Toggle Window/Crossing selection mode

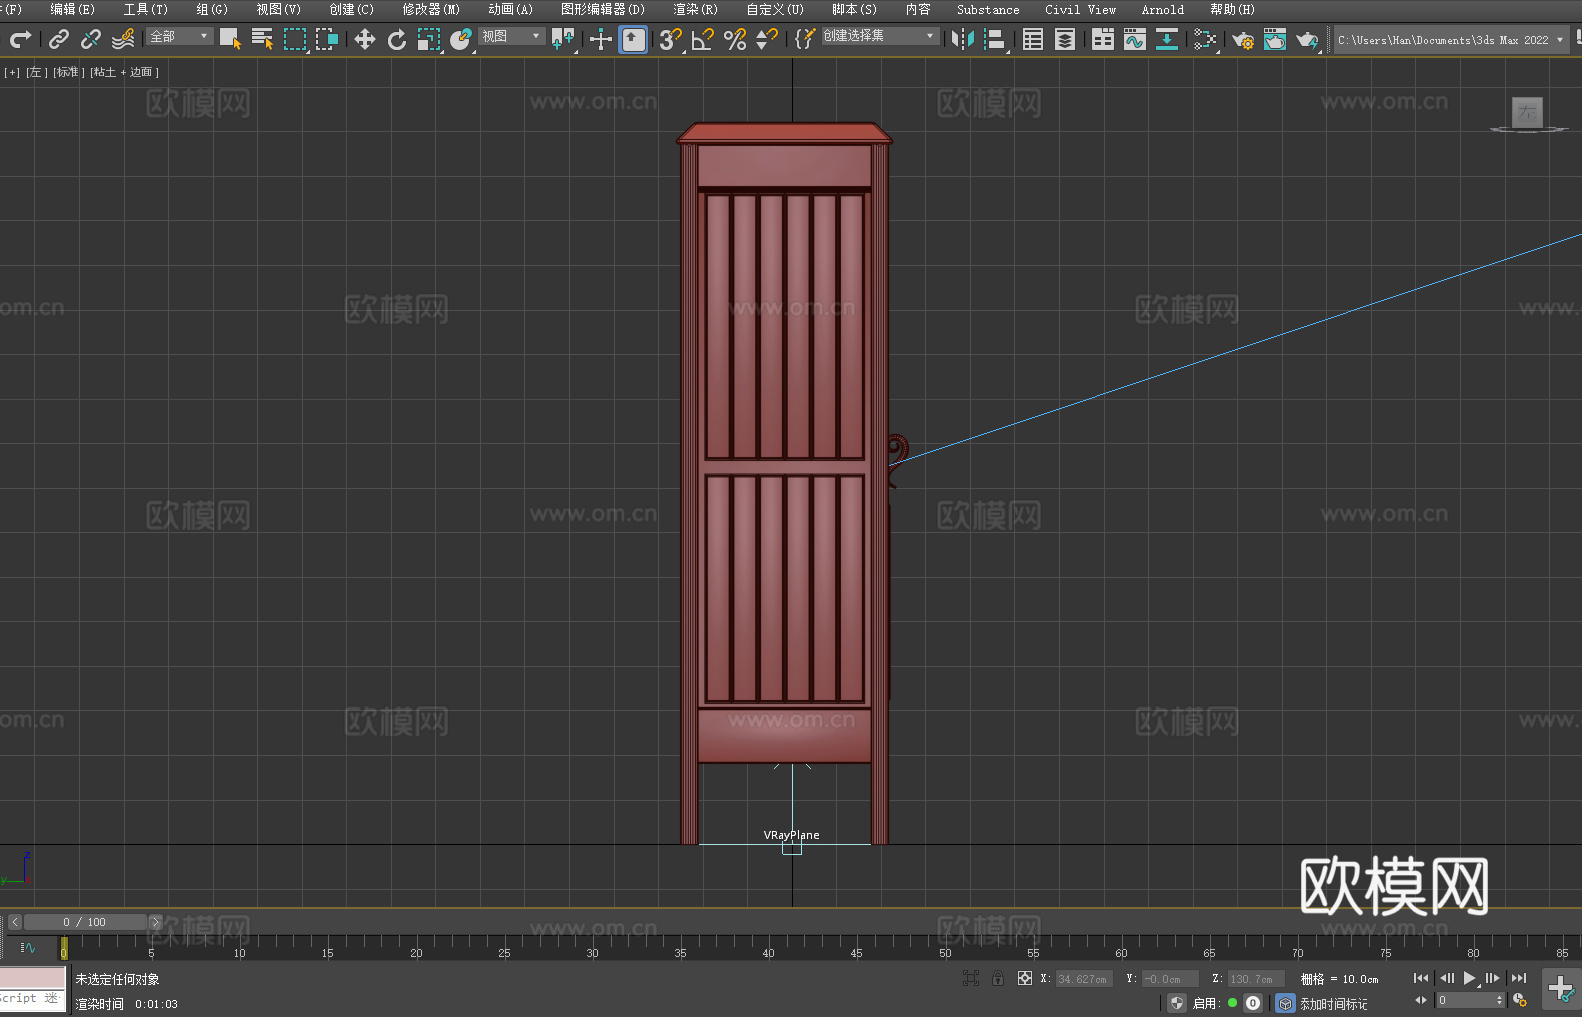[327, 39]
